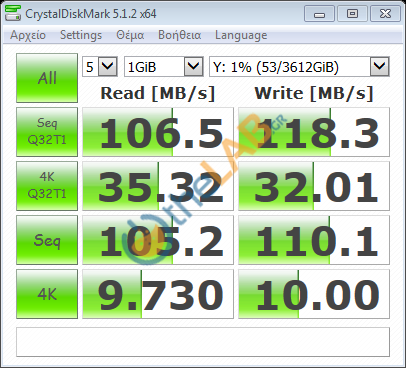The height and width of the screenshot is (368, 406).
Task: Click the Seq Q32T1 read result 106.5
Action: (158, 132)
